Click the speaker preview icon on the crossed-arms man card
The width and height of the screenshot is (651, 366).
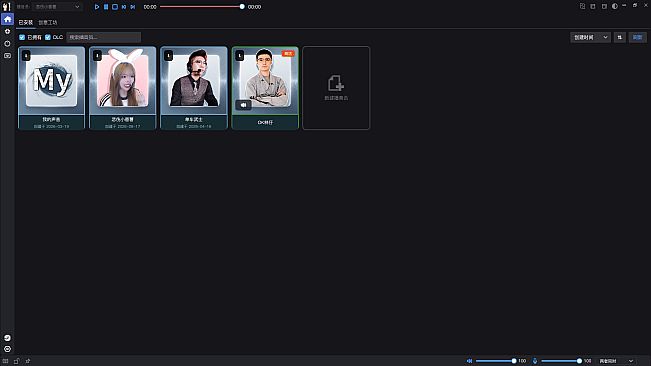click(x=243, y=105)
